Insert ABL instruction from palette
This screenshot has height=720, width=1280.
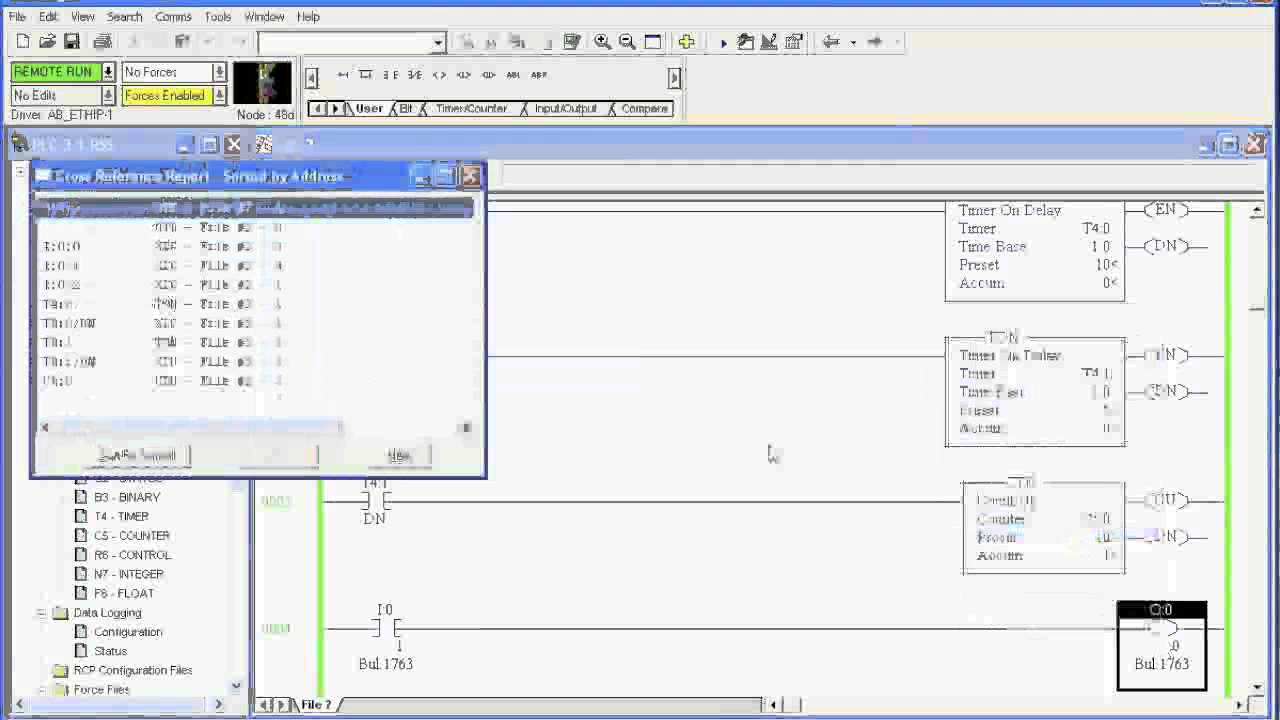click(513, 75)
